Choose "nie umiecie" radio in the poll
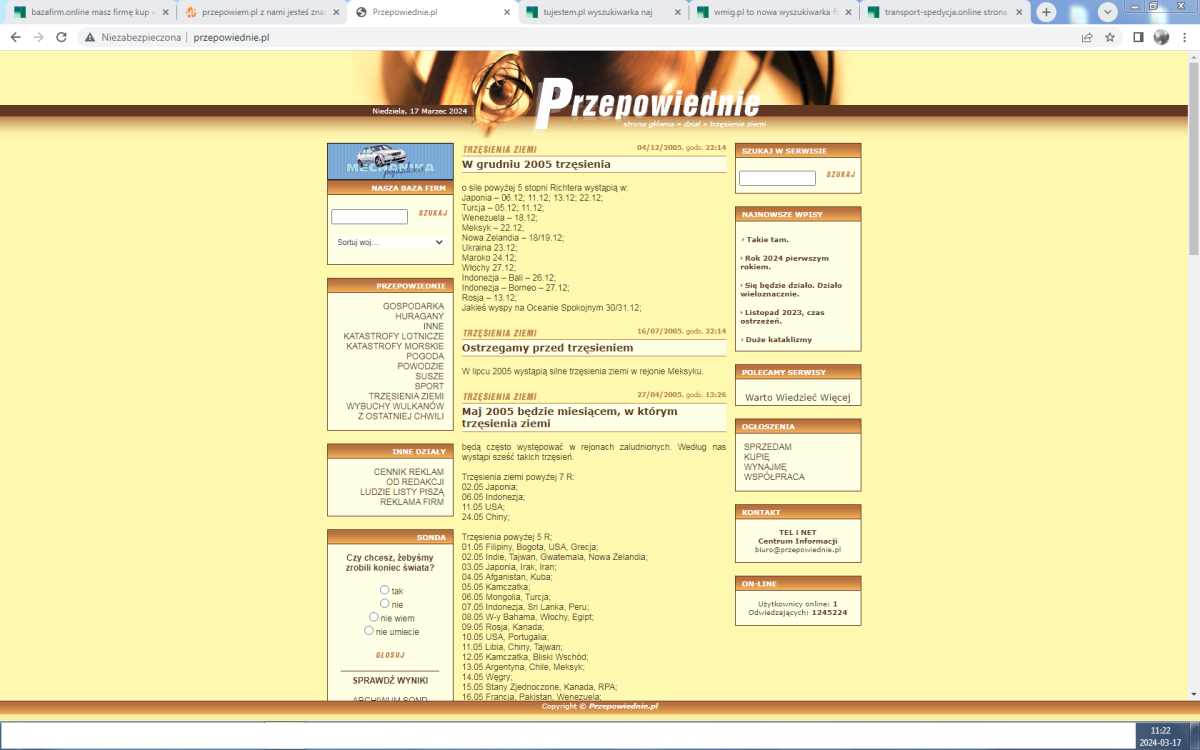 (369, 631)
